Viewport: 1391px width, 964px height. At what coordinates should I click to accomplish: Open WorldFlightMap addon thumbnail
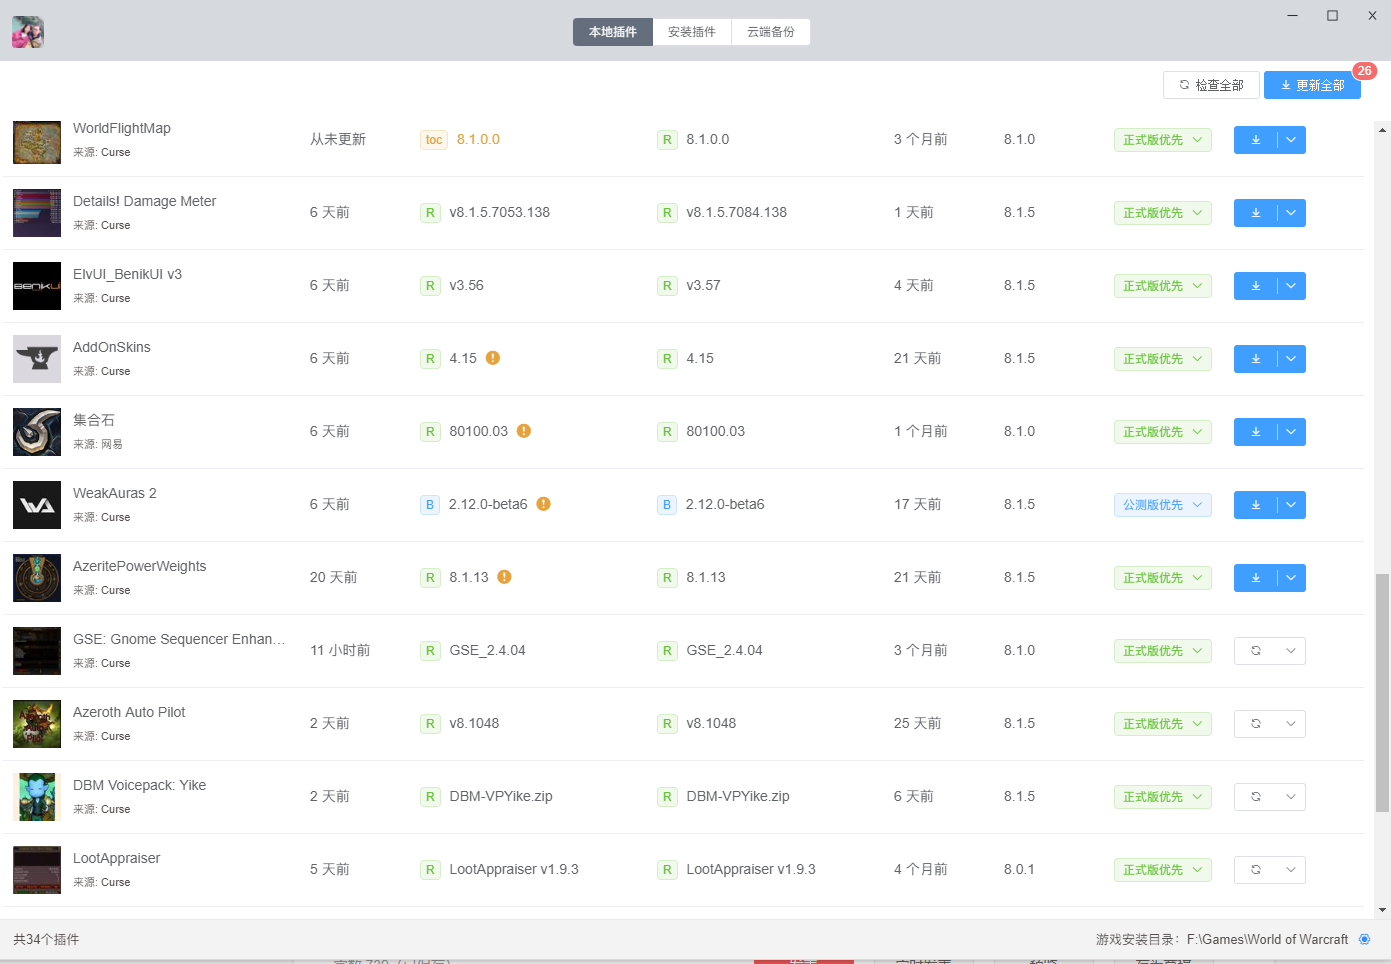point(37,140)
